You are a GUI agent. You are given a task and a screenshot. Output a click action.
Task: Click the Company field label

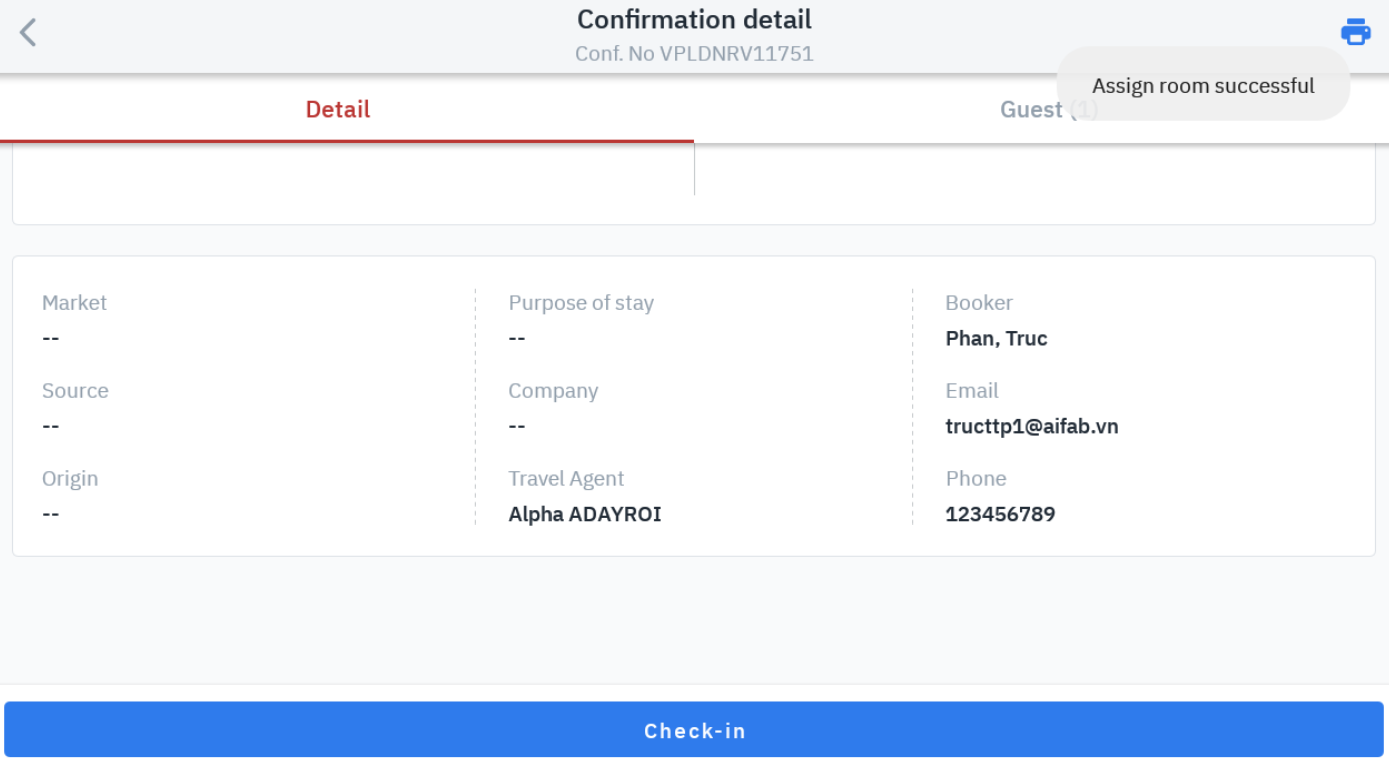tap(553, 391)
